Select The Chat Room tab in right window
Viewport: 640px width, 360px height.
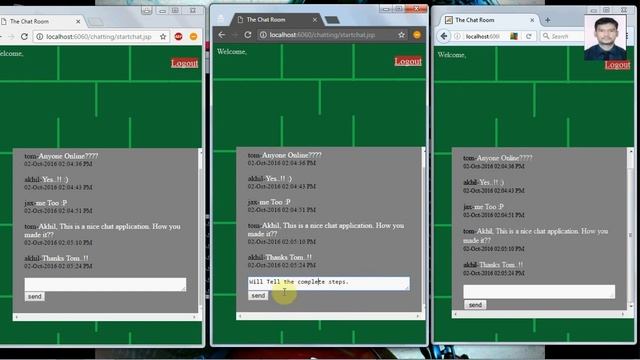pos(490,20)
